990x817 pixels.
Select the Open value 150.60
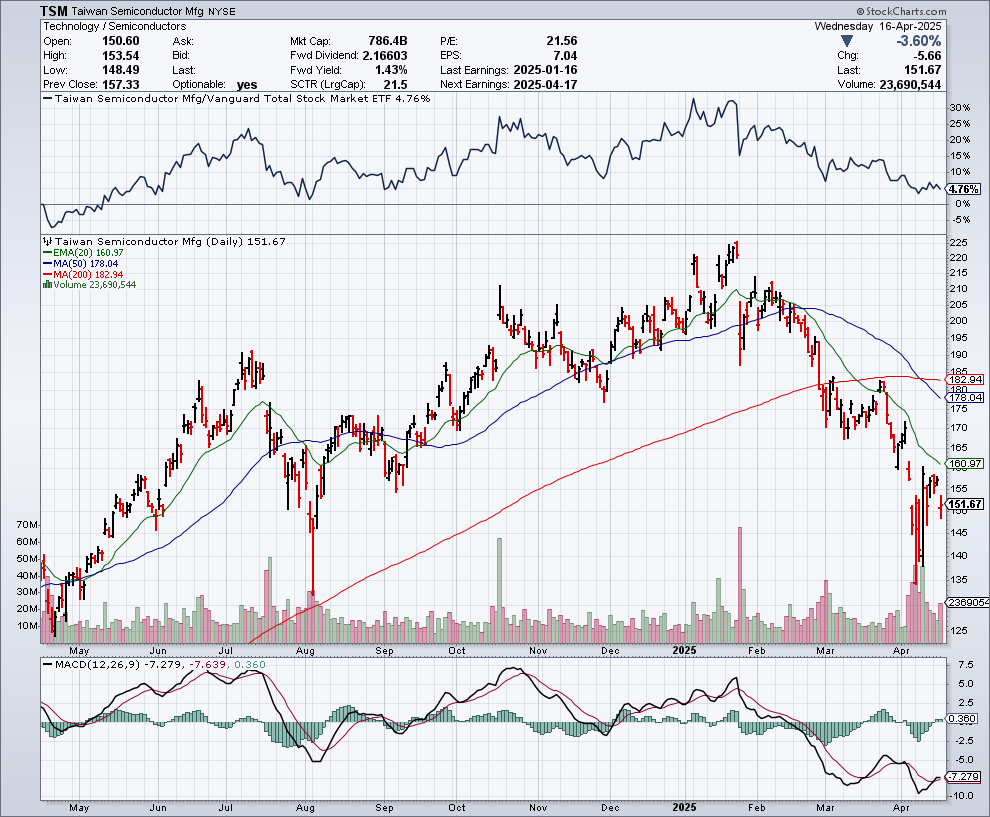coord(121,41)
